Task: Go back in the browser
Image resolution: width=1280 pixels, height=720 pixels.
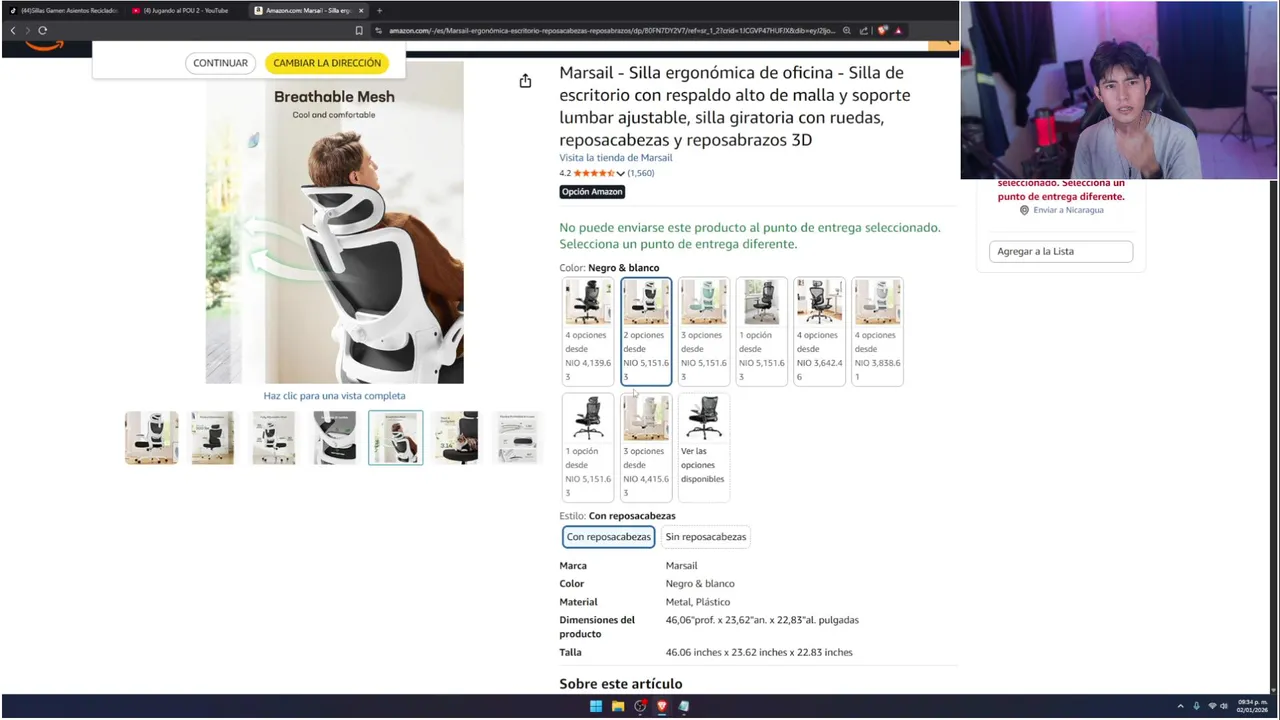Action: coord(12,30)
